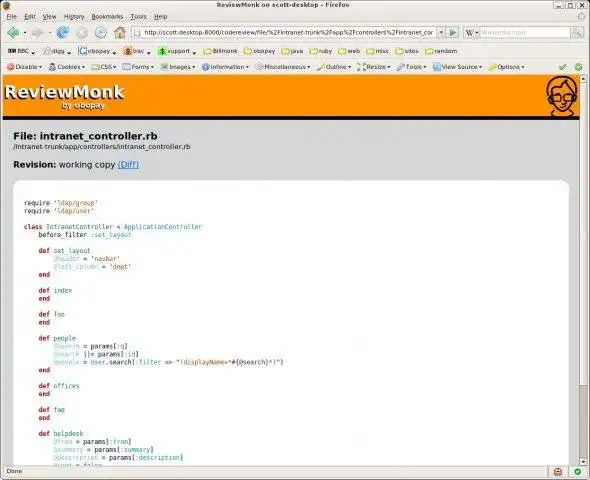Open the Outline dropdown menu
The width and height of the screenshot is (590, 480).
click(x=334, y=67)
